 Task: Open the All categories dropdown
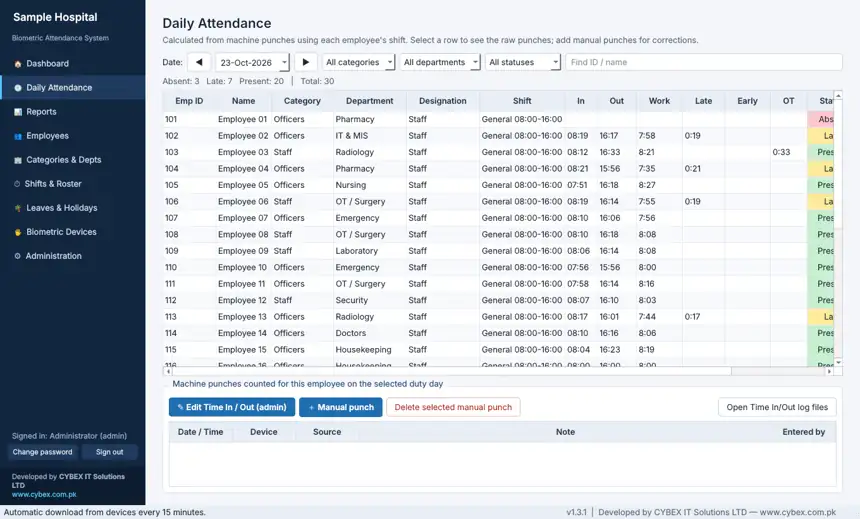(x=359, y=63)
